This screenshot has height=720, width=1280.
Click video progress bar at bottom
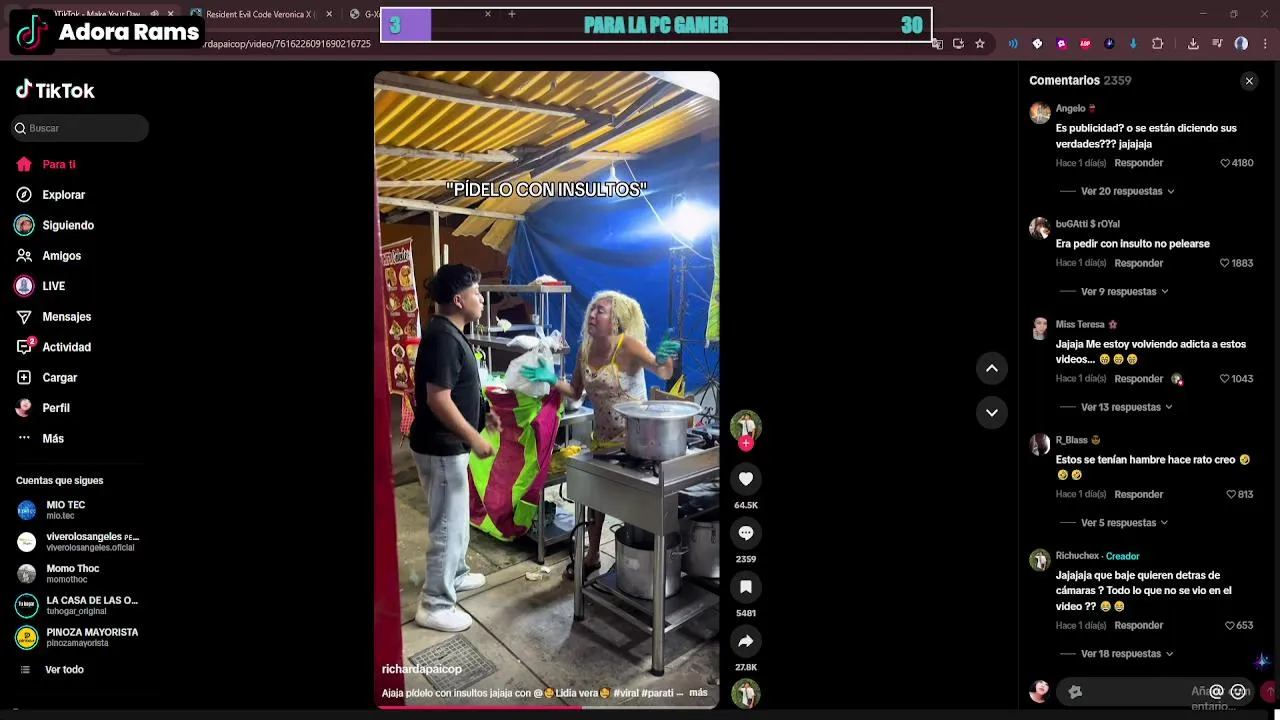[546, 707]
